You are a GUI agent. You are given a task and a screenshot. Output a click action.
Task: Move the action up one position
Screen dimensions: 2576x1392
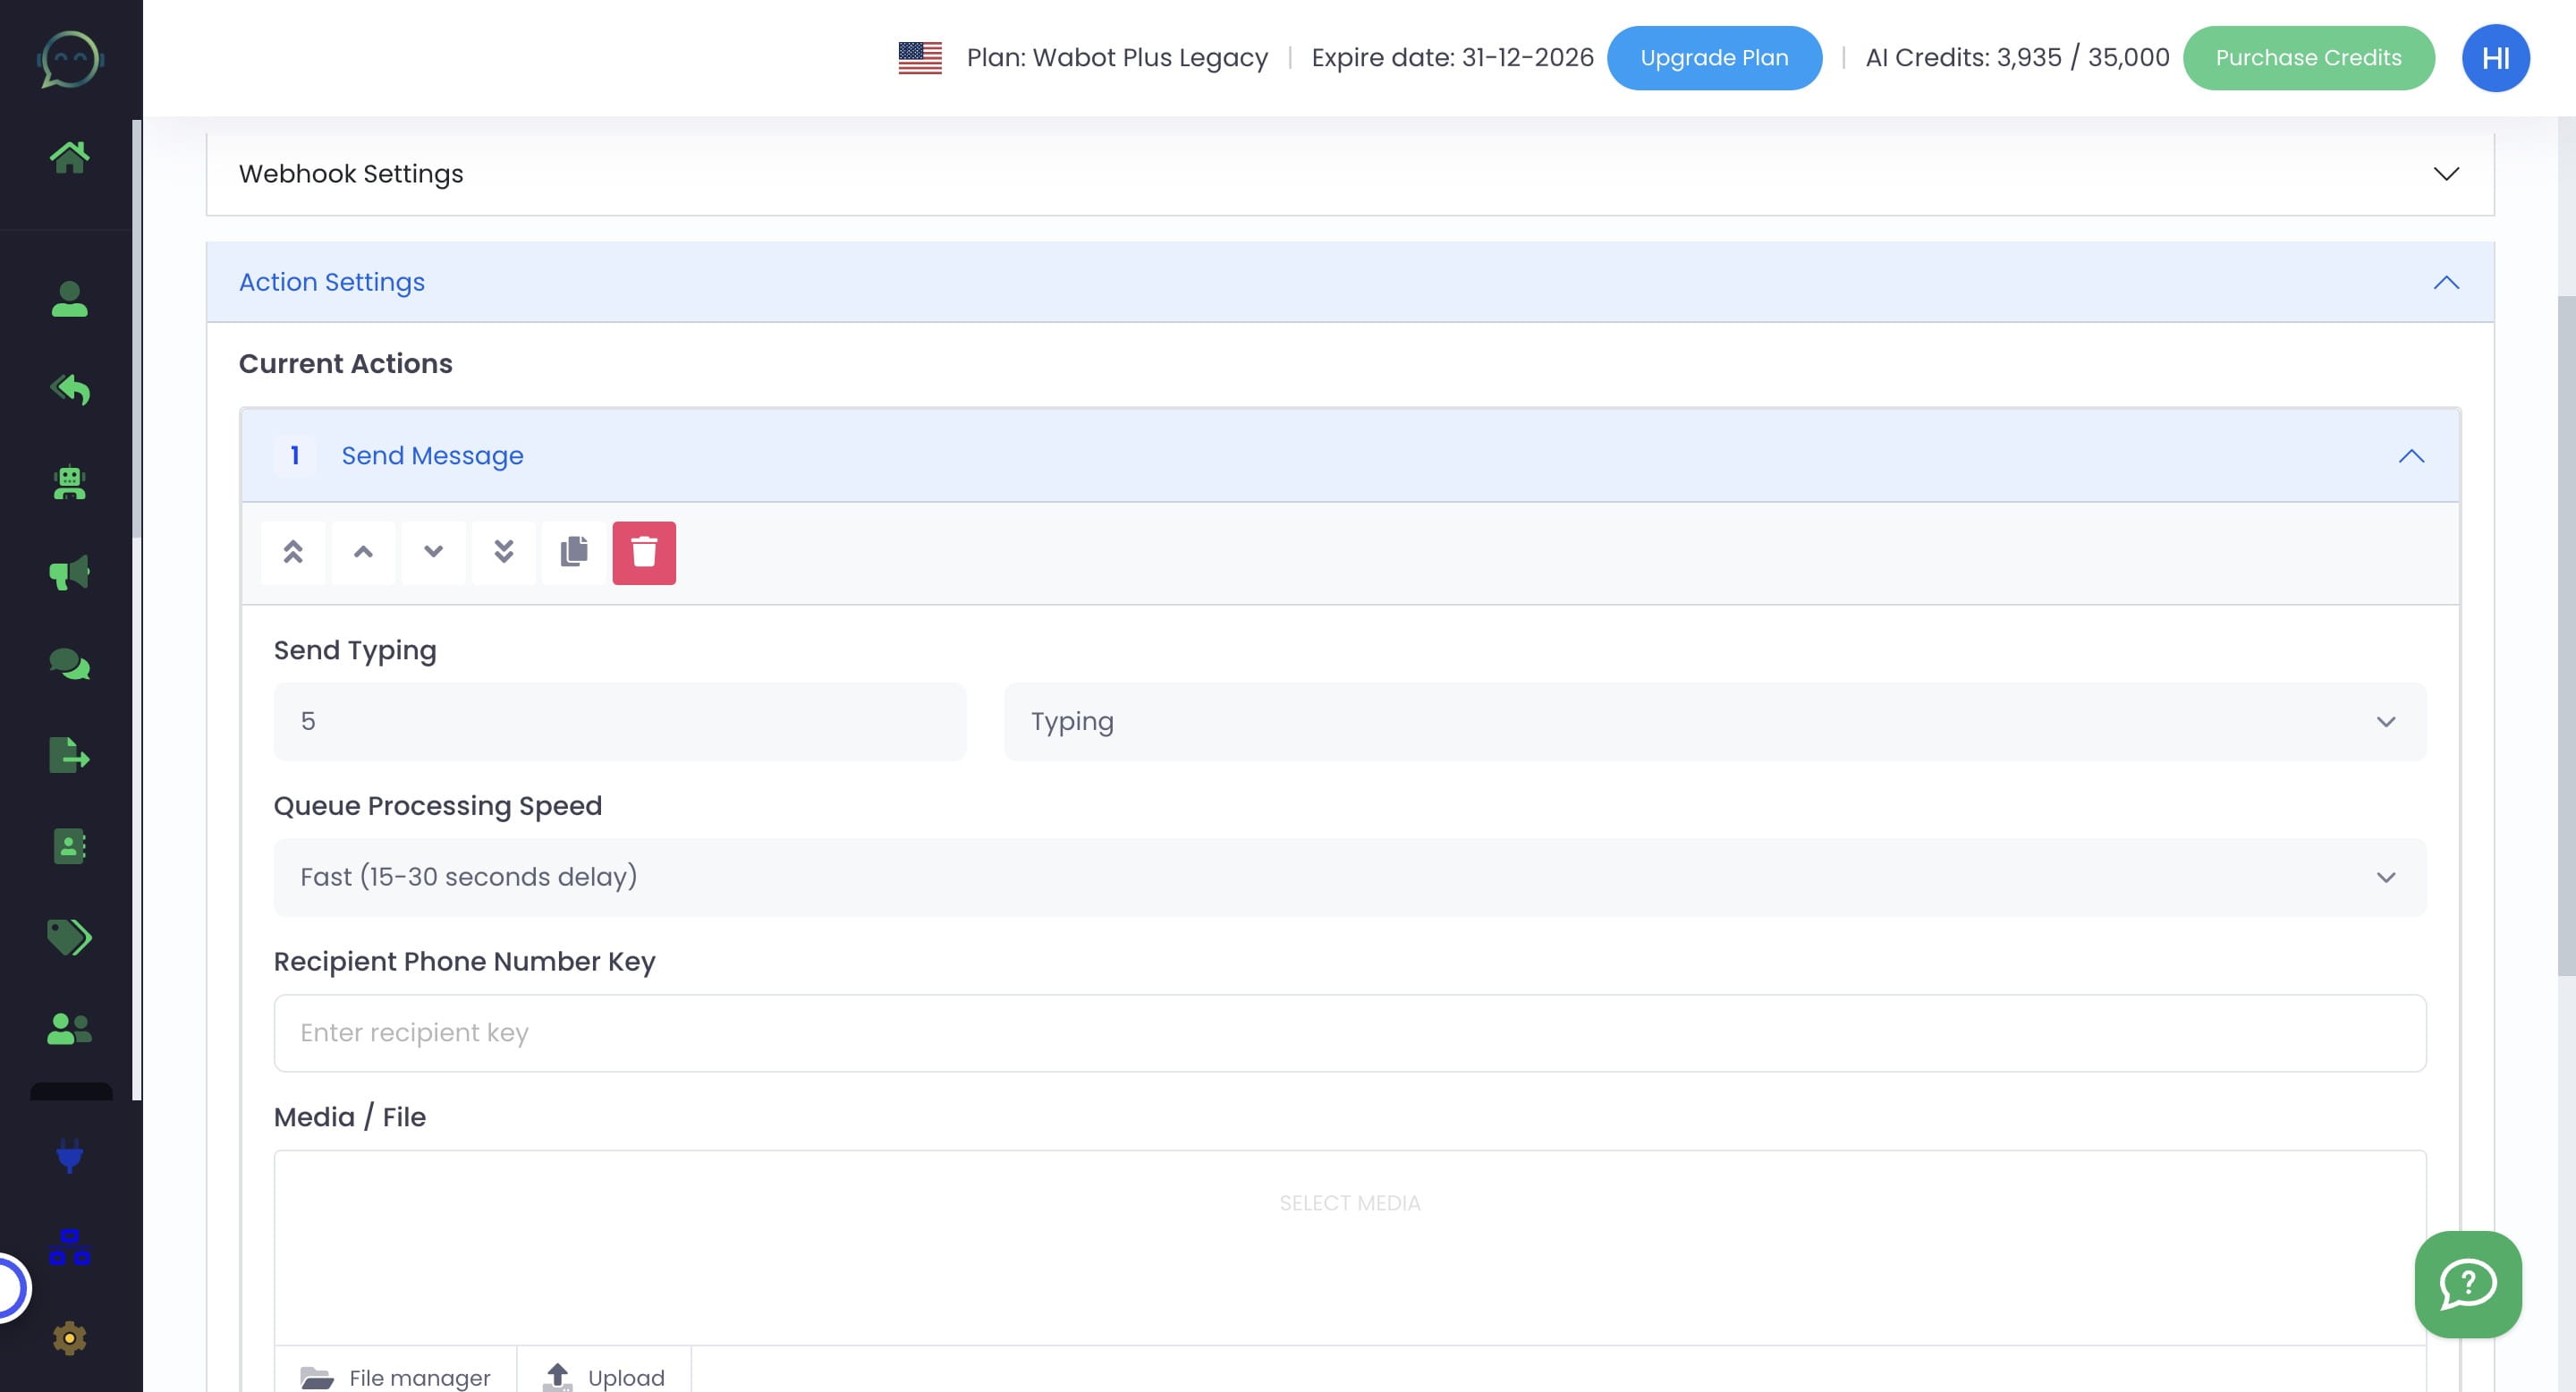coord(364,552)
